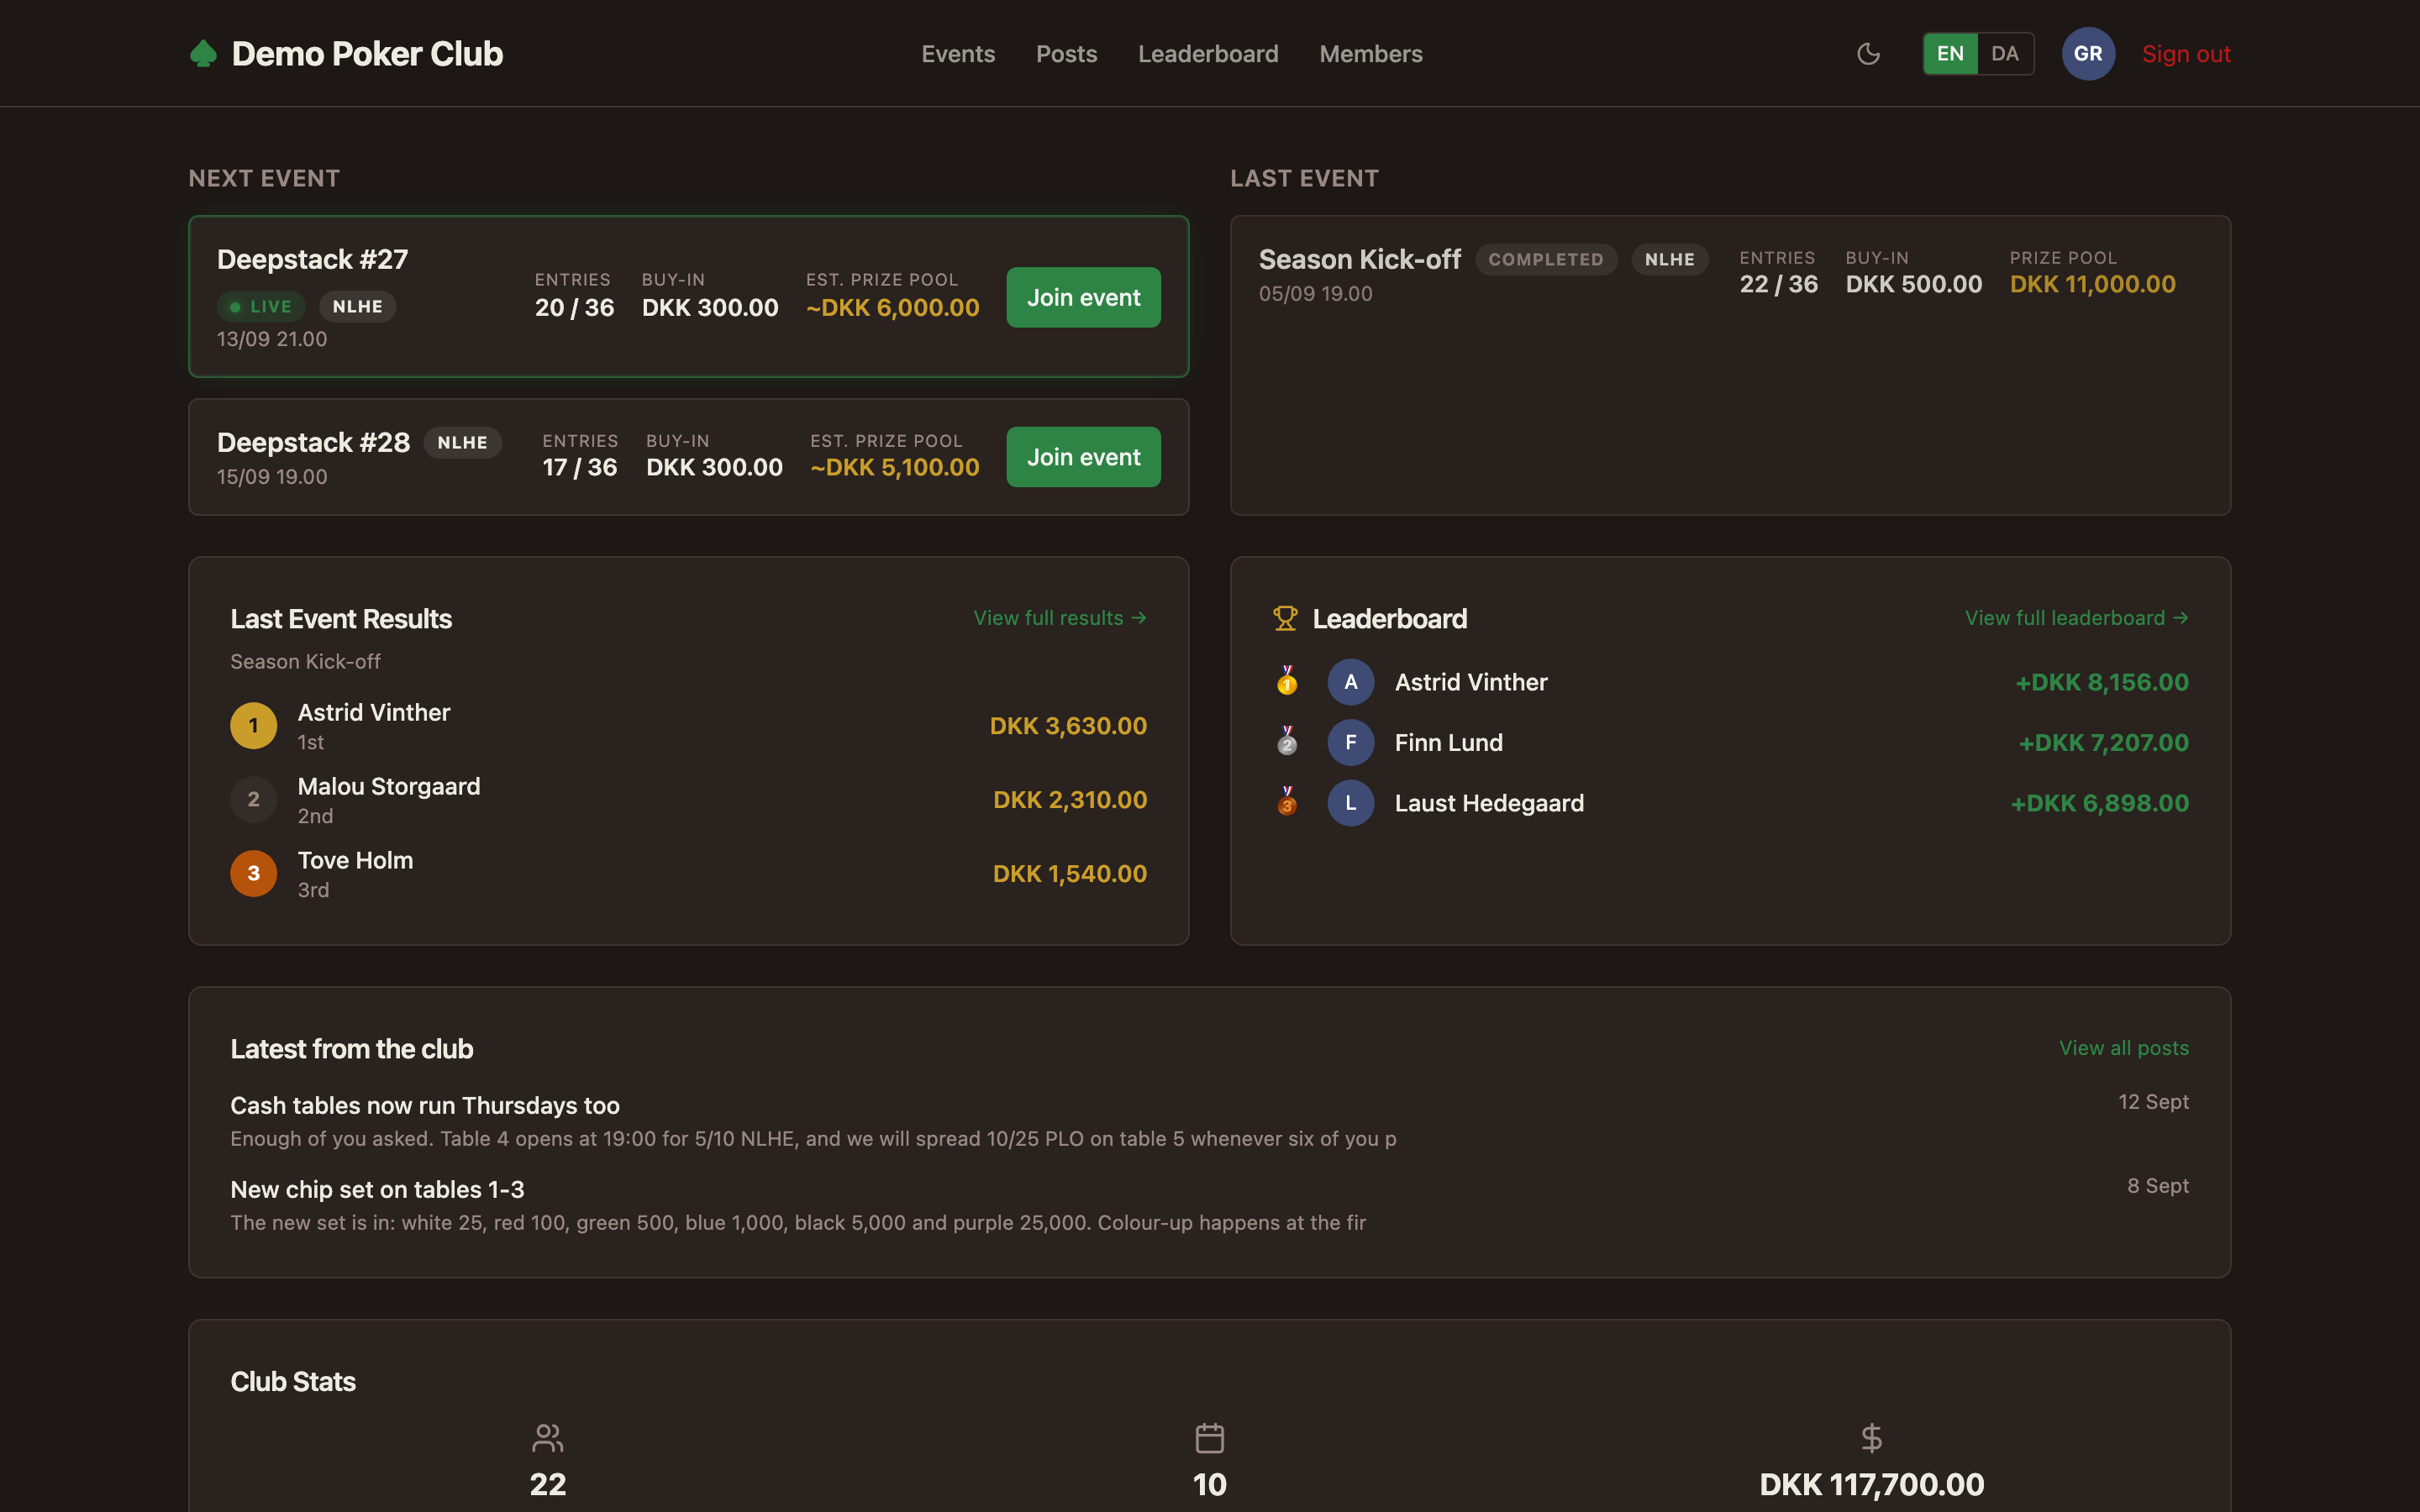The height and width of the screenshot is (1512, 2420).
Task: Open the Events nav item
Action: 958,54
